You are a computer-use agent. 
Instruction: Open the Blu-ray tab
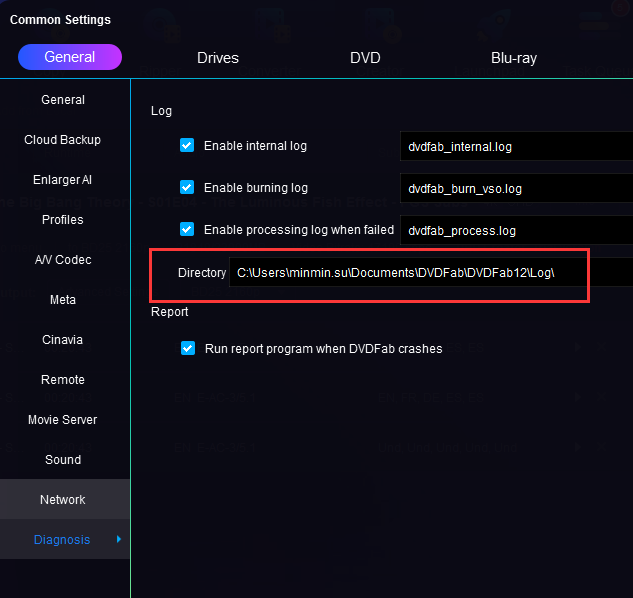(513, 58)
